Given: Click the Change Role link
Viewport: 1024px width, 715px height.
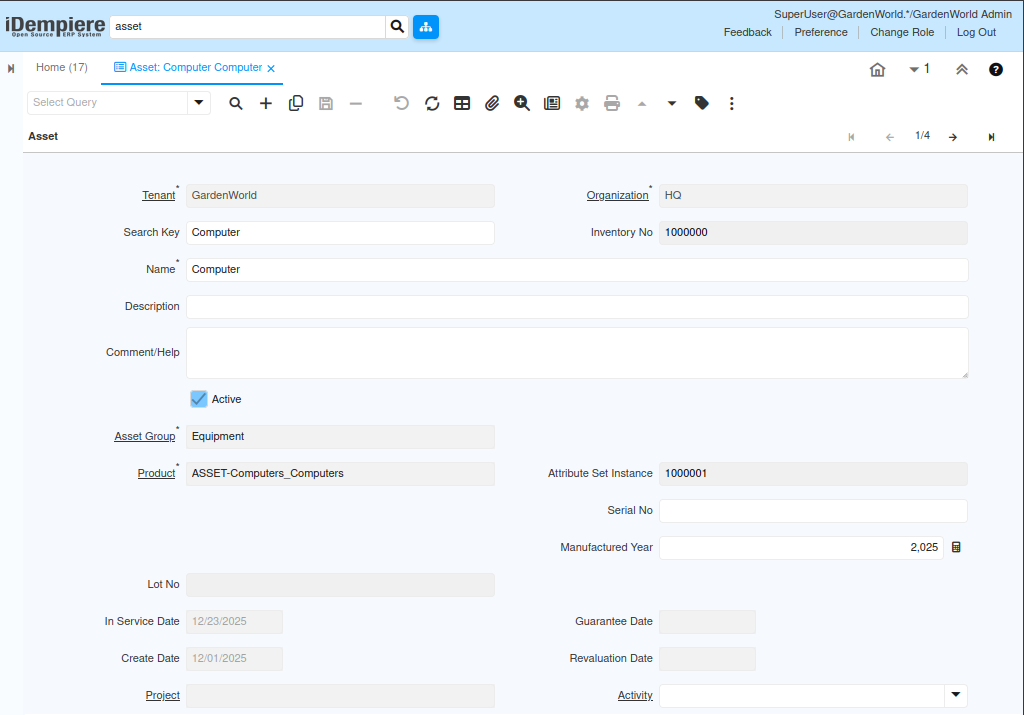Looking at the screenshot, I should (x=902, y=32).
